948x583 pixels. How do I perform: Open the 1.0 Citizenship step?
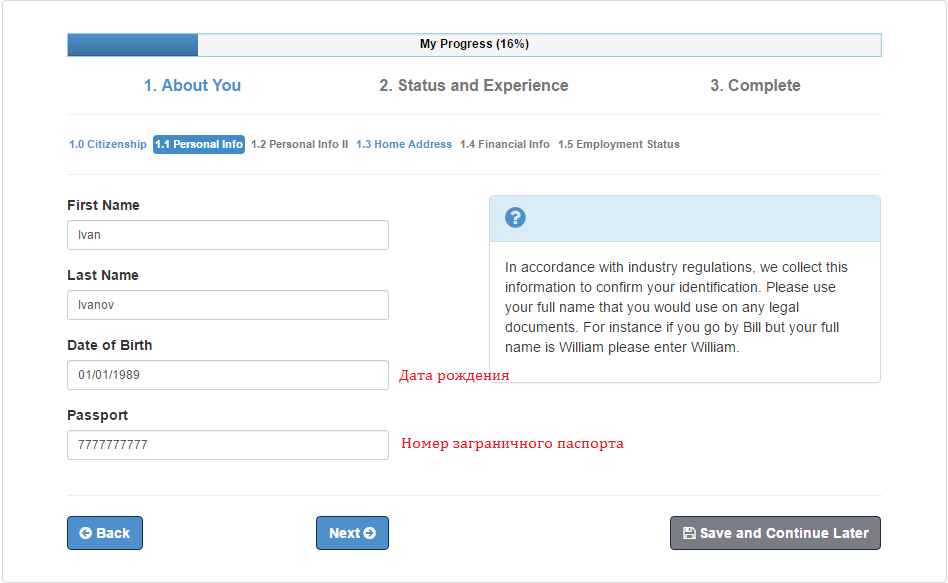coord(108,145)
